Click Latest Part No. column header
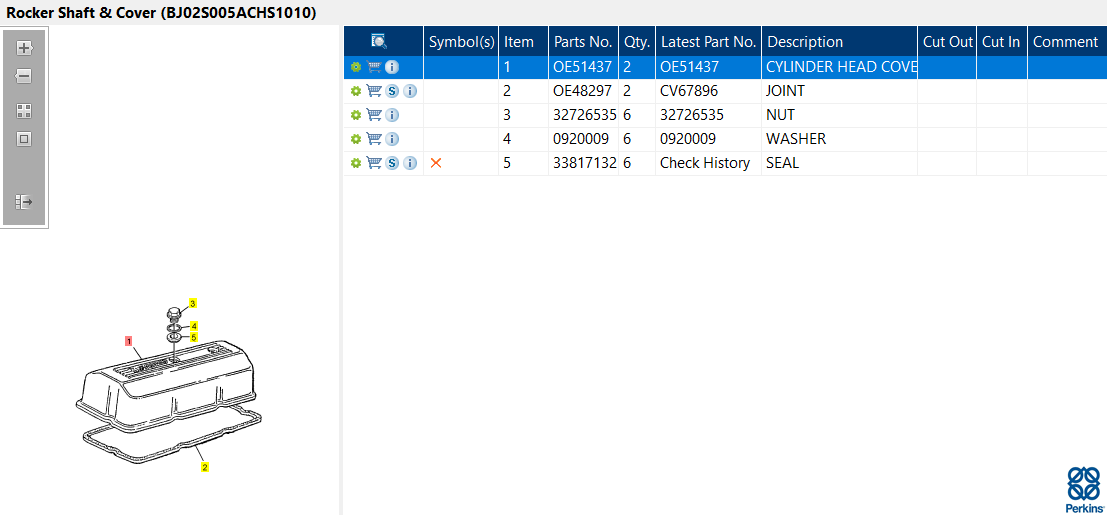The image size is (1107, 515). 708,42
